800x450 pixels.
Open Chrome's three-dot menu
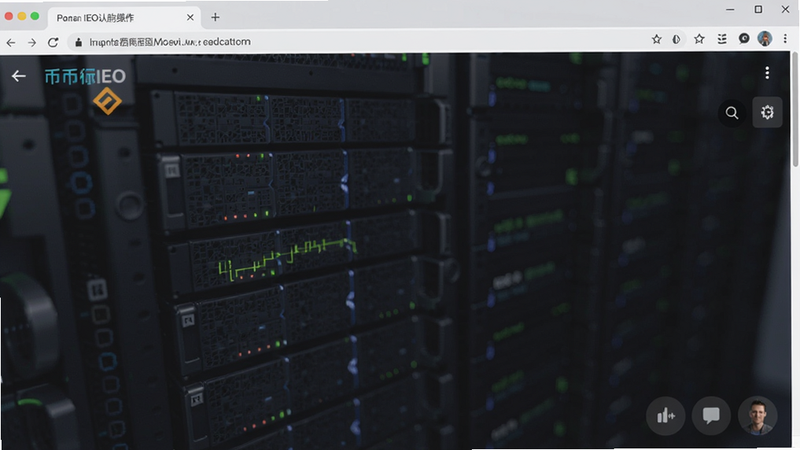coord(785,38)
